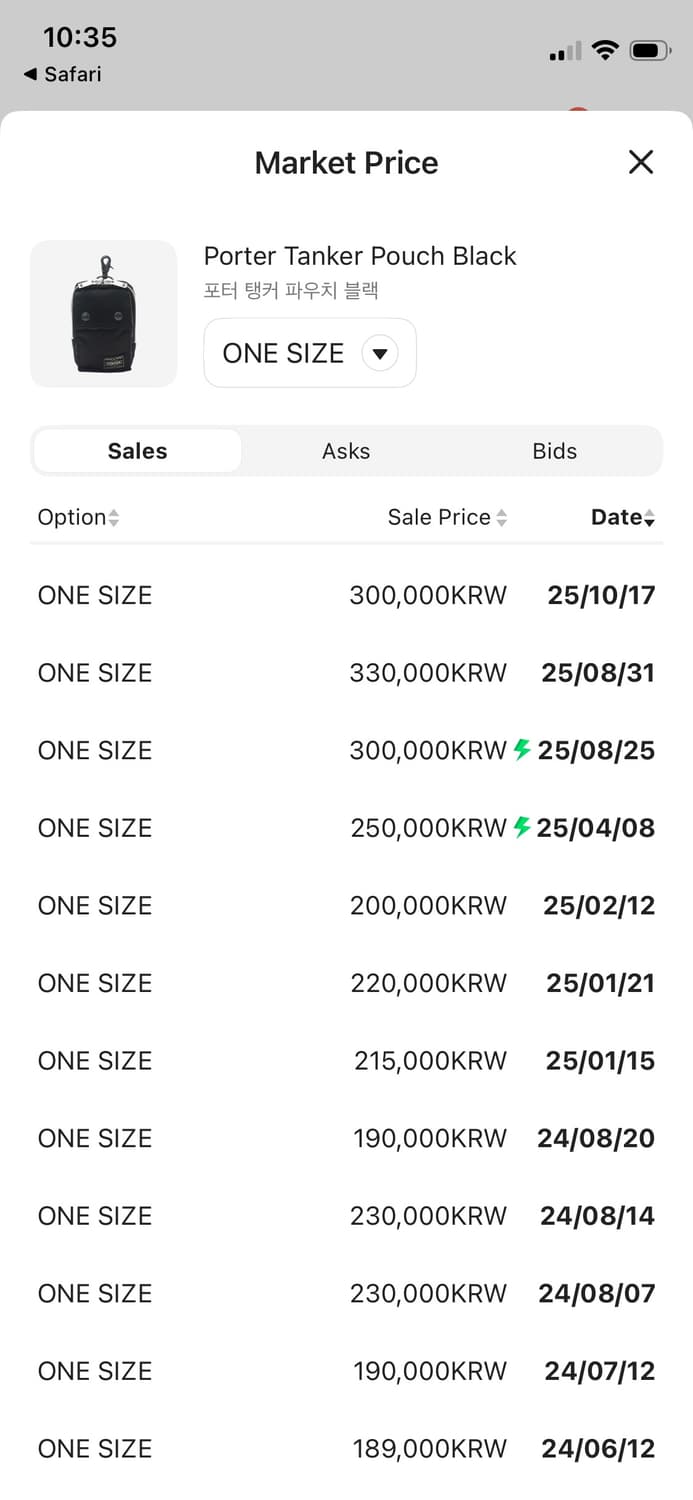The height and width of the screenshot is (1500, 693).
Task: Select the 25/10/17 sale row
Action: coord(346,595)
